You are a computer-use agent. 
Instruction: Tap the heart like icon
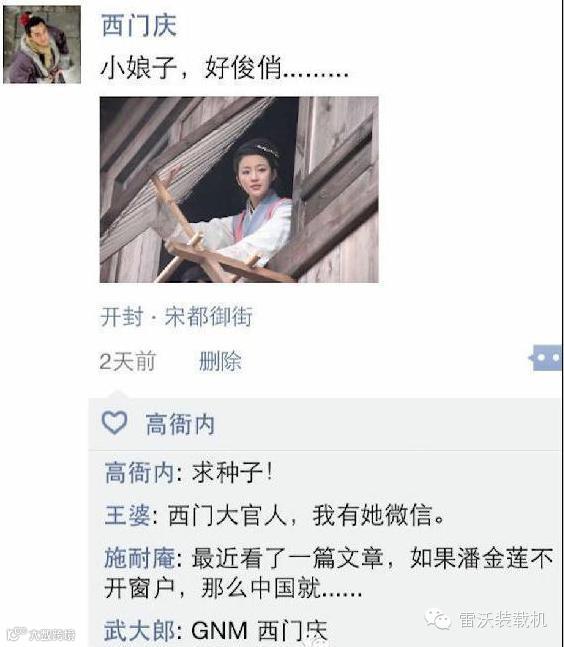[x=114, y=423]
